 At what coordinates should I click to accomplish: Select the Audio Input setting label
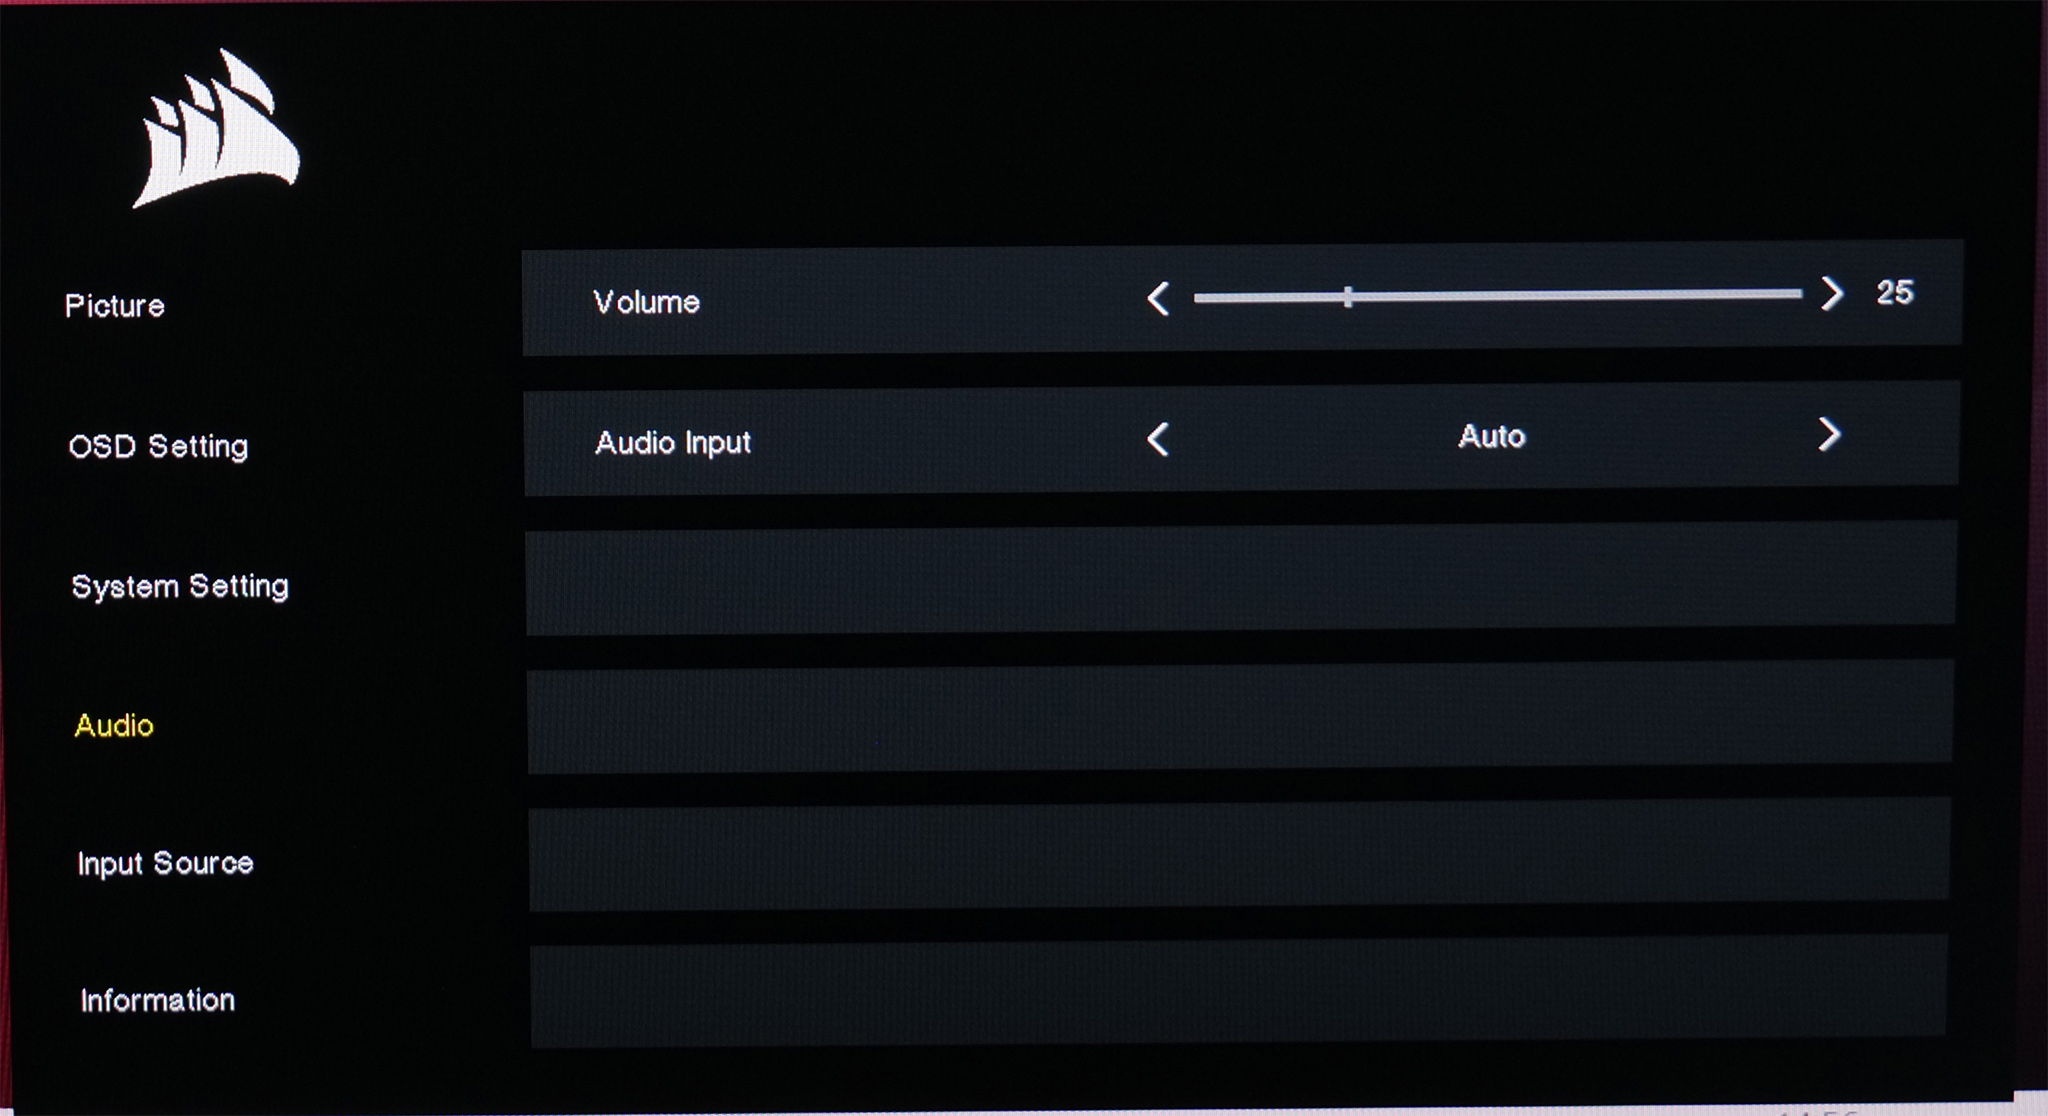tap(672, 443)
